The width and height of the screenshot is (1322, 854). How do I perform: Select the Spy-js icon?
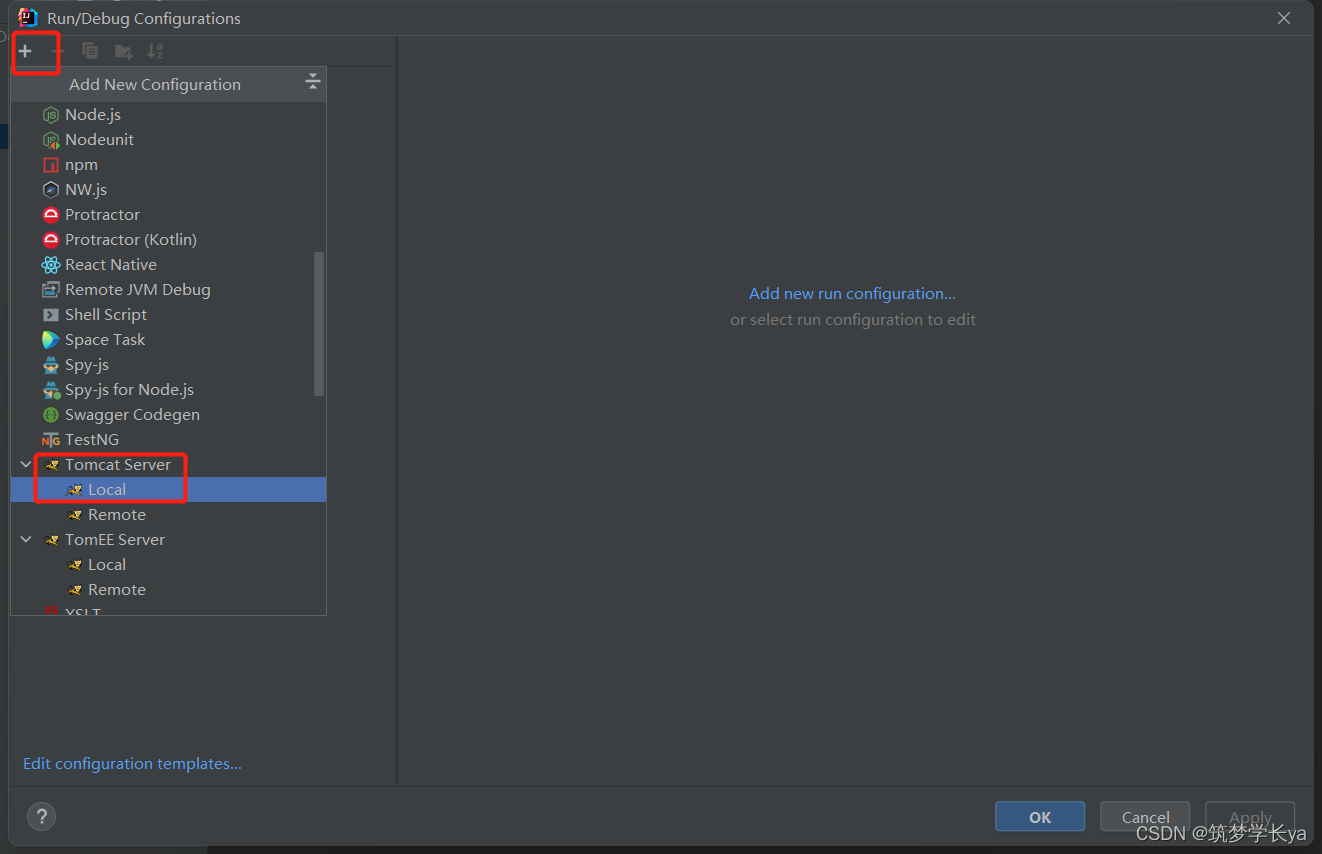tap(51, 365)
